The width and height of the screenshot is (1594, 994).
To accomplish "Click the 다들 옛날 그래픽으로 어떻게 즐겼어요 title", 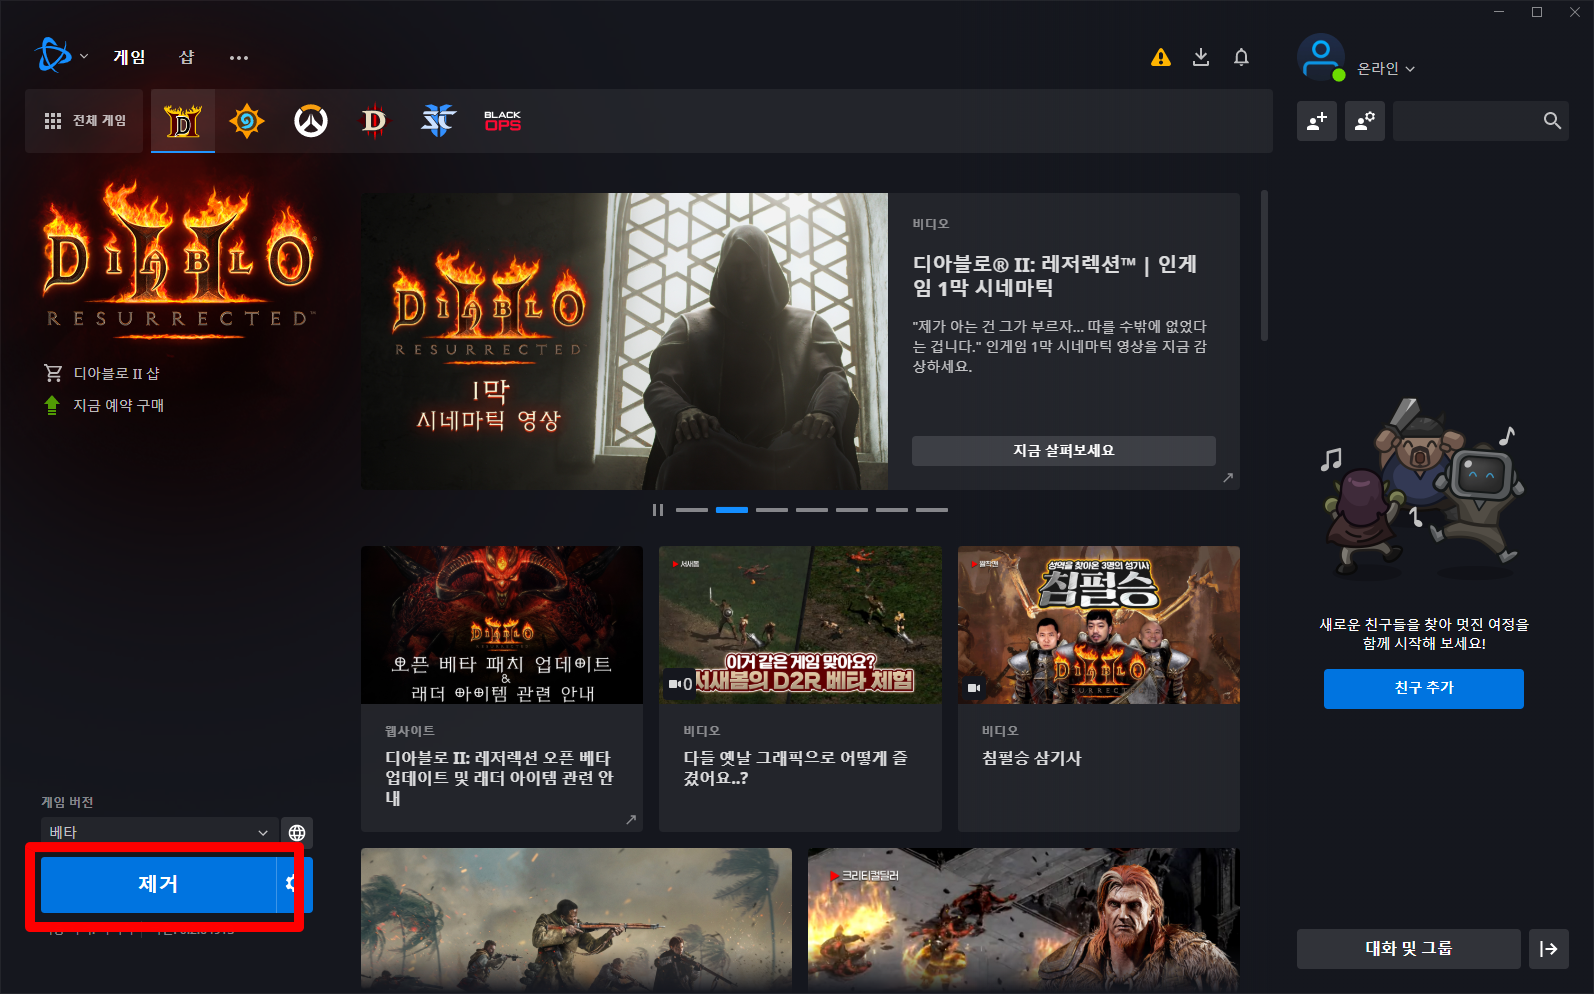I will tap(795, 768).
